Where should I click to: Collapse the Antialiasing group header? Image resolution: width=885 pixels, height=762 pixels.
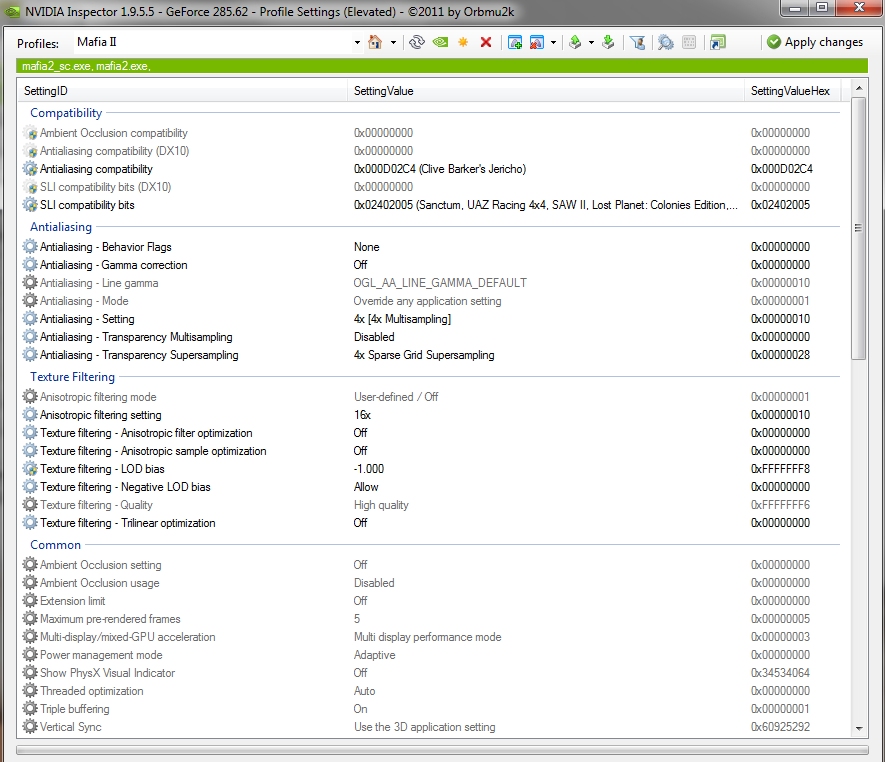61,227
